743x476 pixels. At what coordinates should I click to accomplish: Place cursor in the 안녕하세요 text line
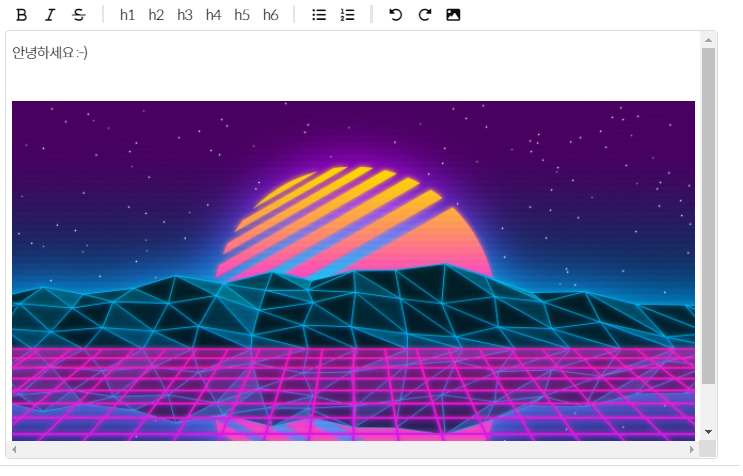pyautogui.click(x=50, y=53)
